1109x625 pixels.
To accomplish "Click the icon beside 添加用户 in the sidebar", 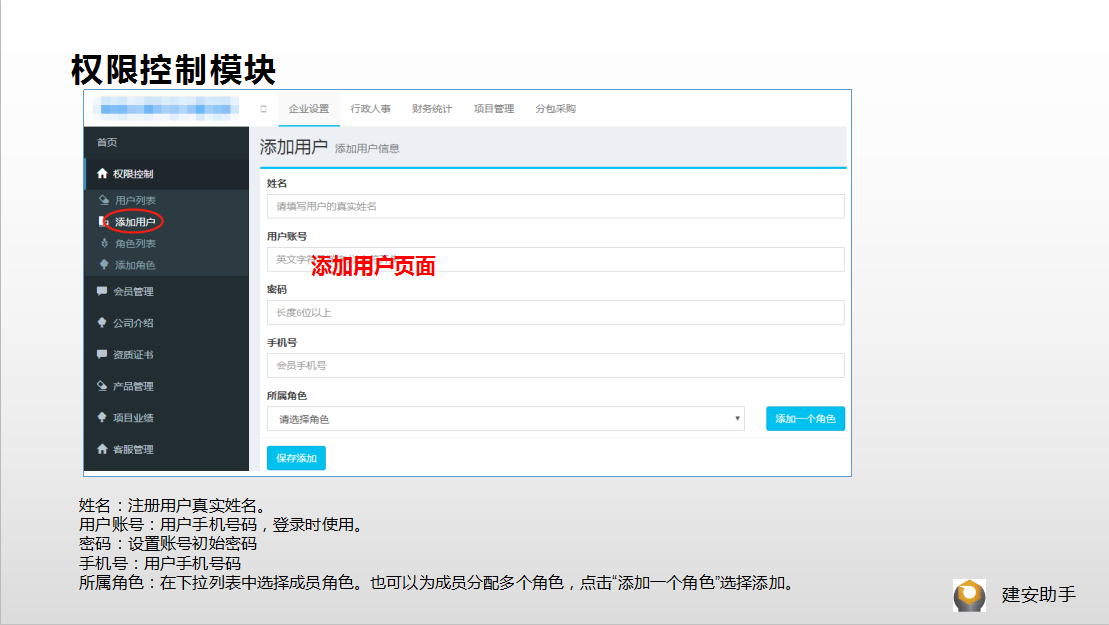I will (104, 221).
